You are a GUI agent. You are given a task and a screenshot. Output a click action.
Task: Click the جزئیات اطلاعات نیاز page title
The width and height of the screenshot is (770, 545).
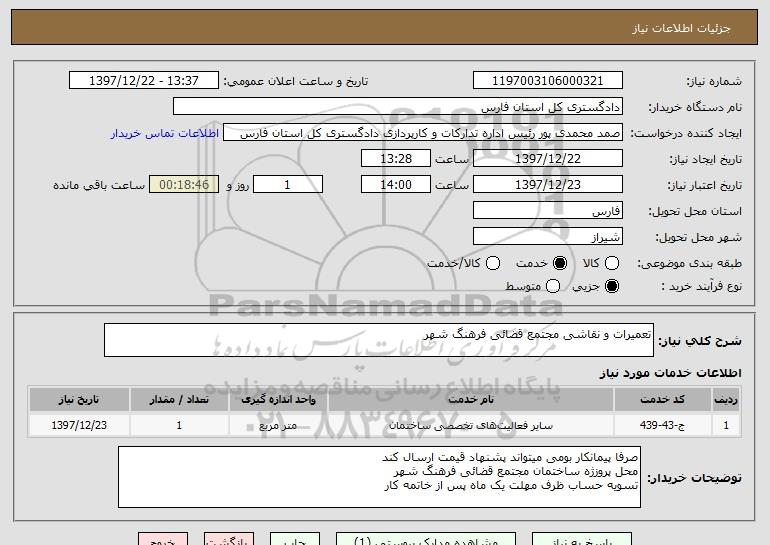point(681,28)
